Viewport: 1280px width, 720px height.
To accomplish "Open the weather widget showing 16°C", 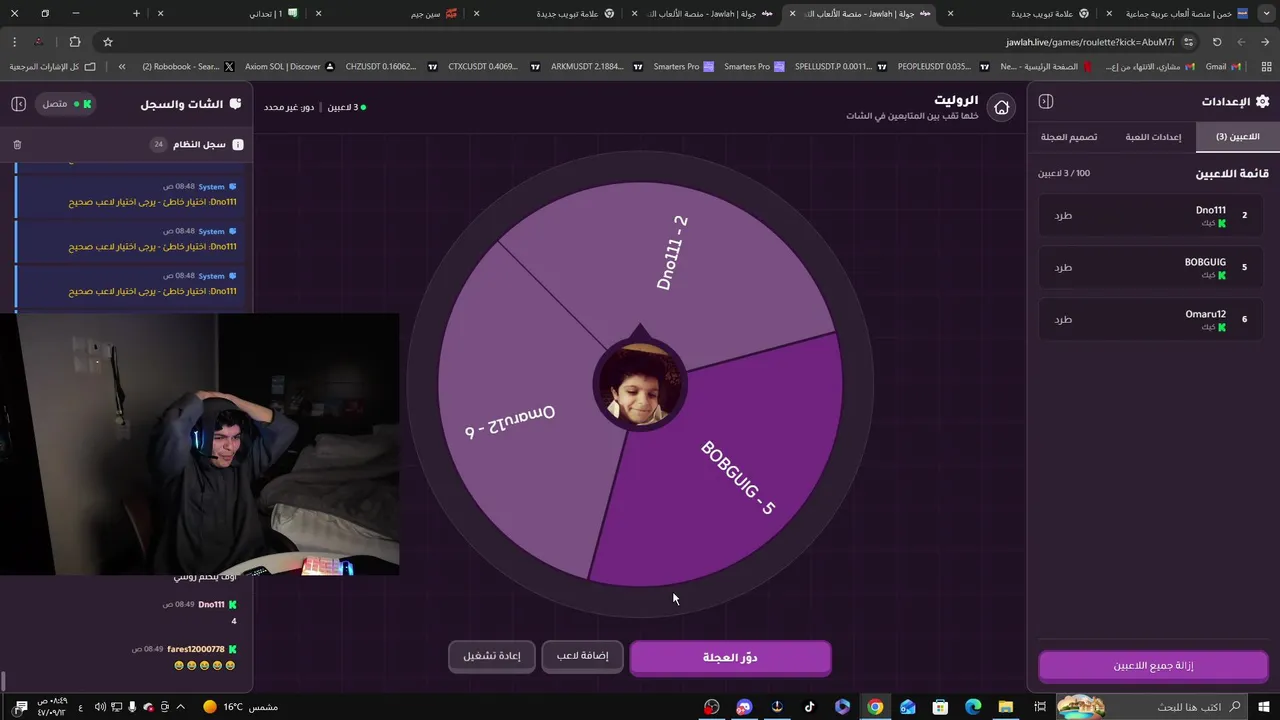I will click(x=240, y=707).
